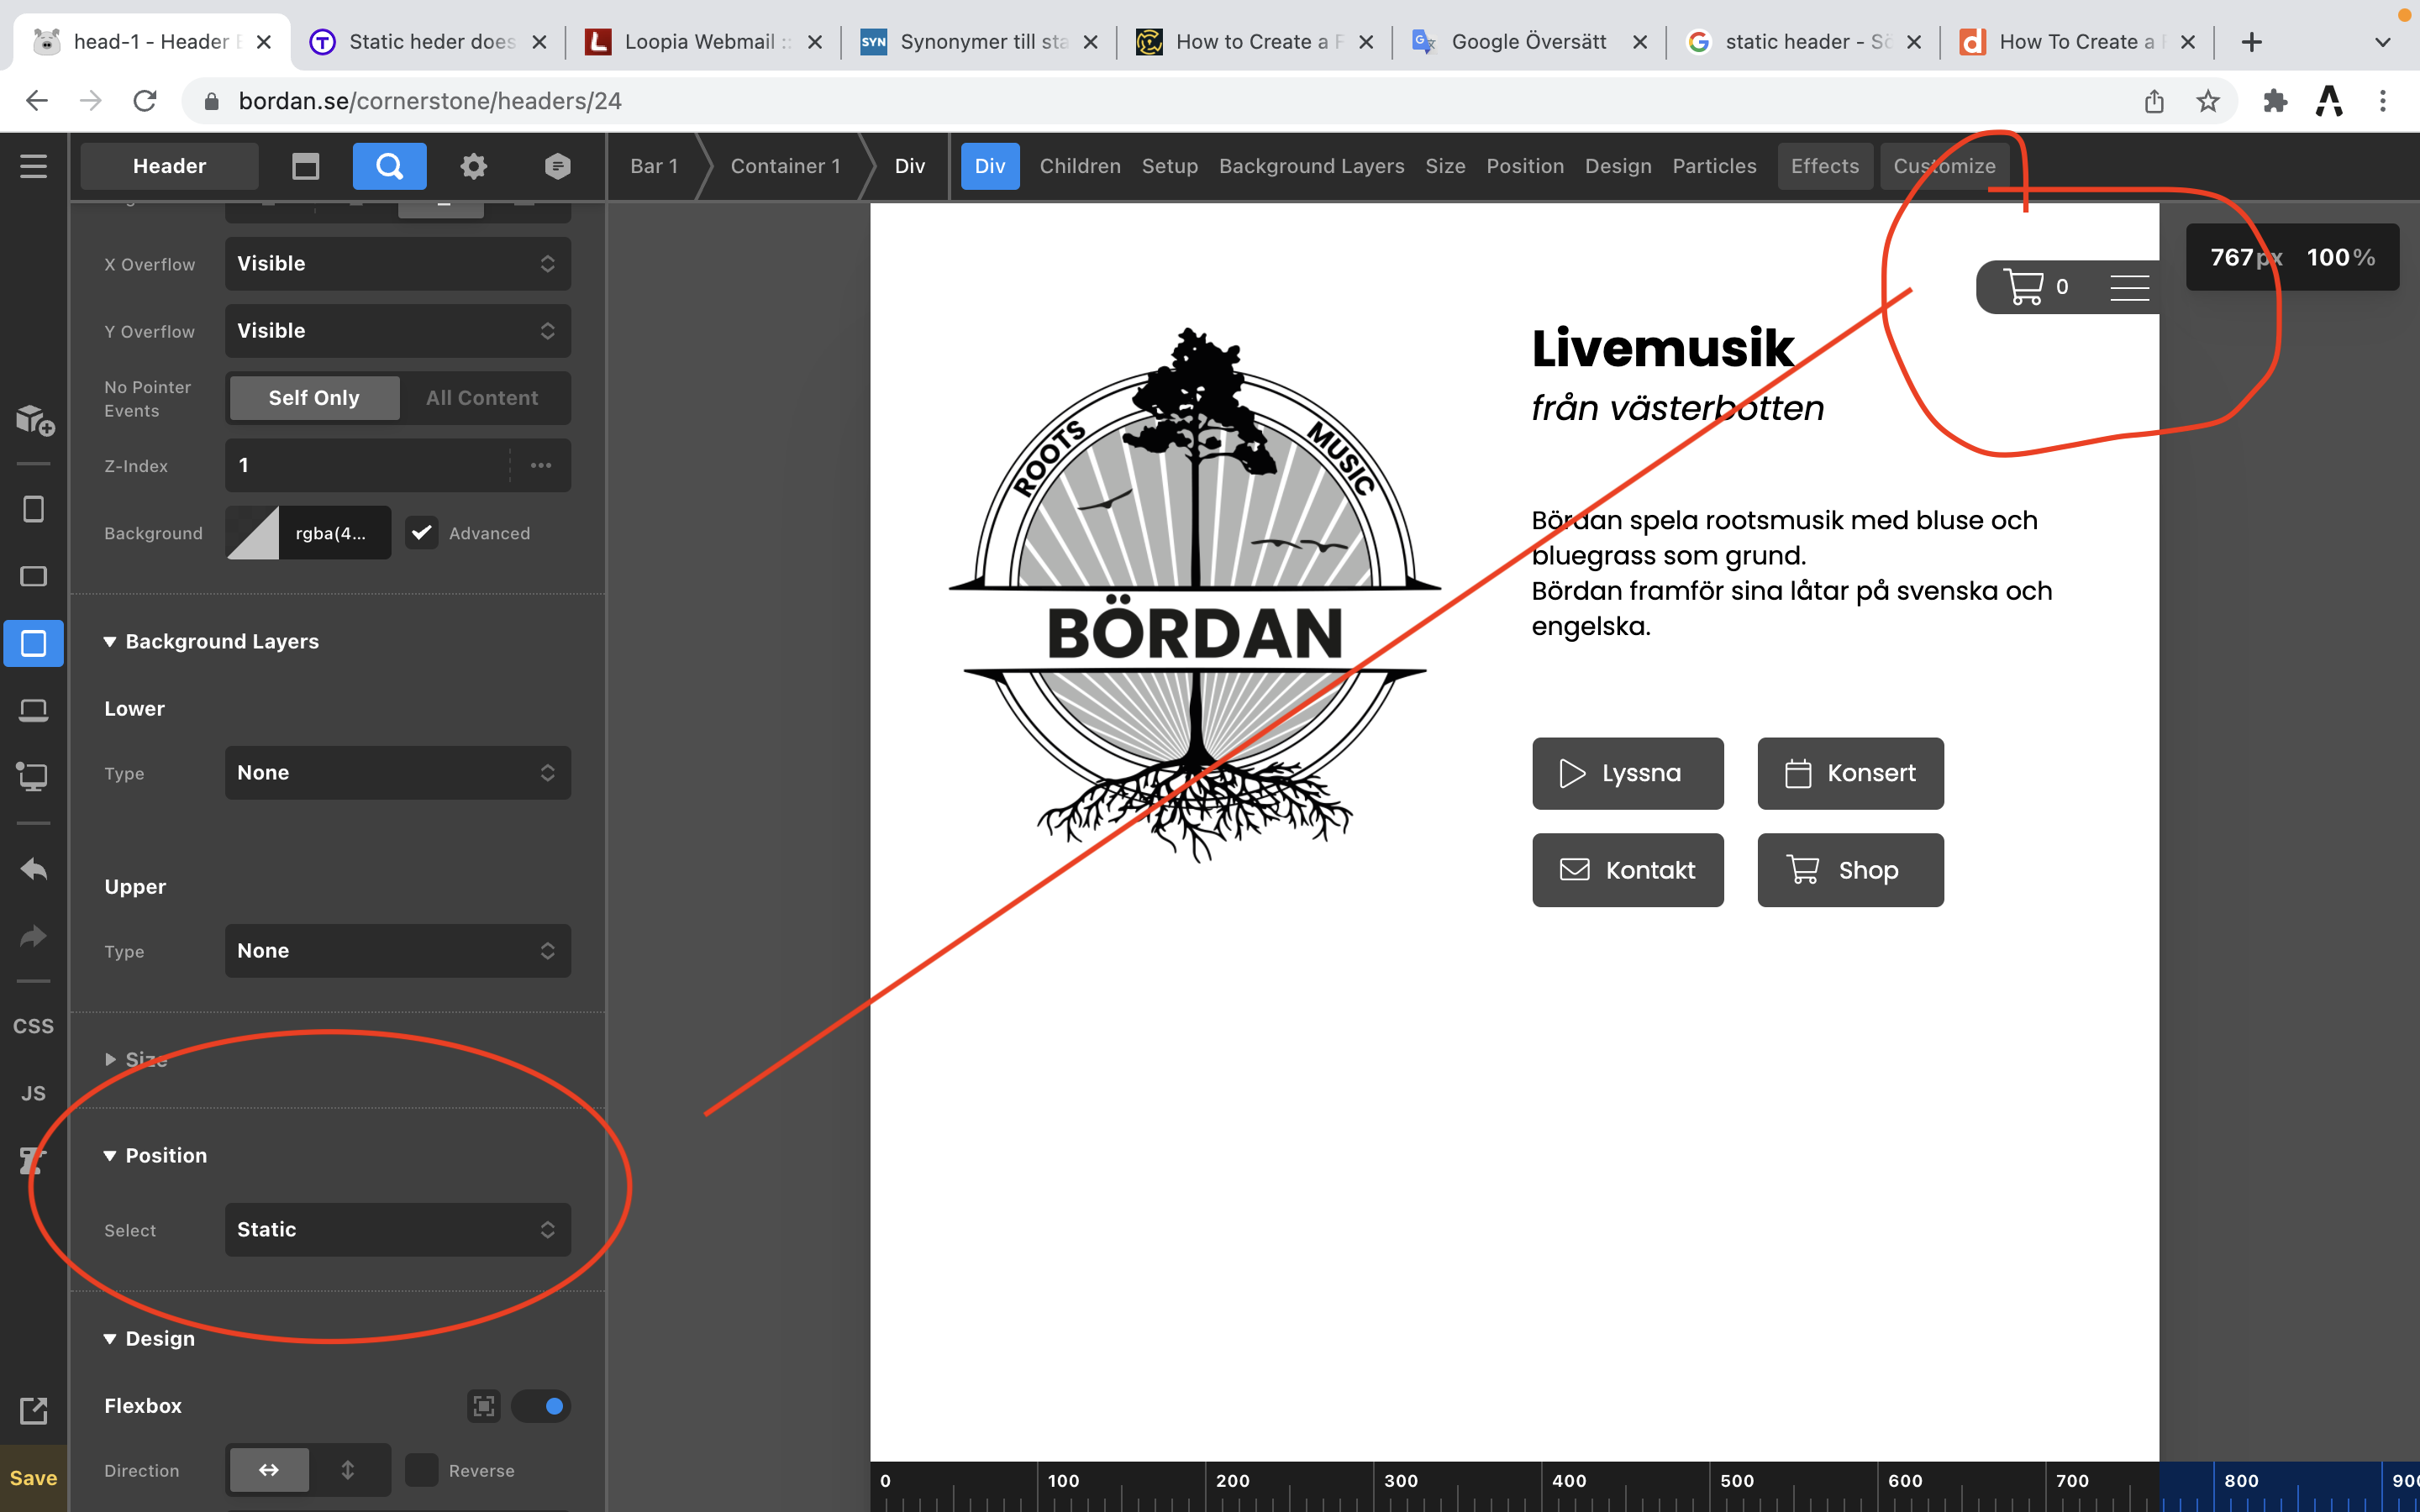
Task: Open the Effects tab
Action: [x=1825, y=166]
